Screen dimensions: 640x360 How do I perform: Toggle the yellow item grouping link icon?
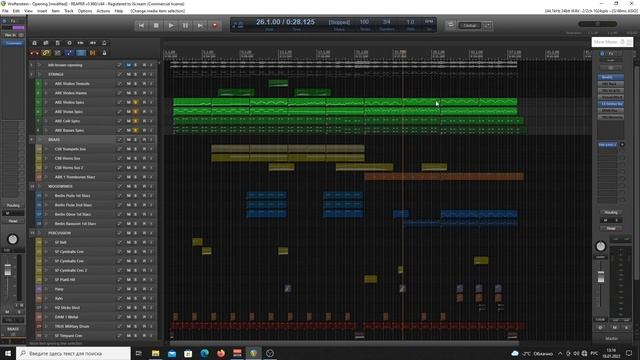click(x=46, y=53)
